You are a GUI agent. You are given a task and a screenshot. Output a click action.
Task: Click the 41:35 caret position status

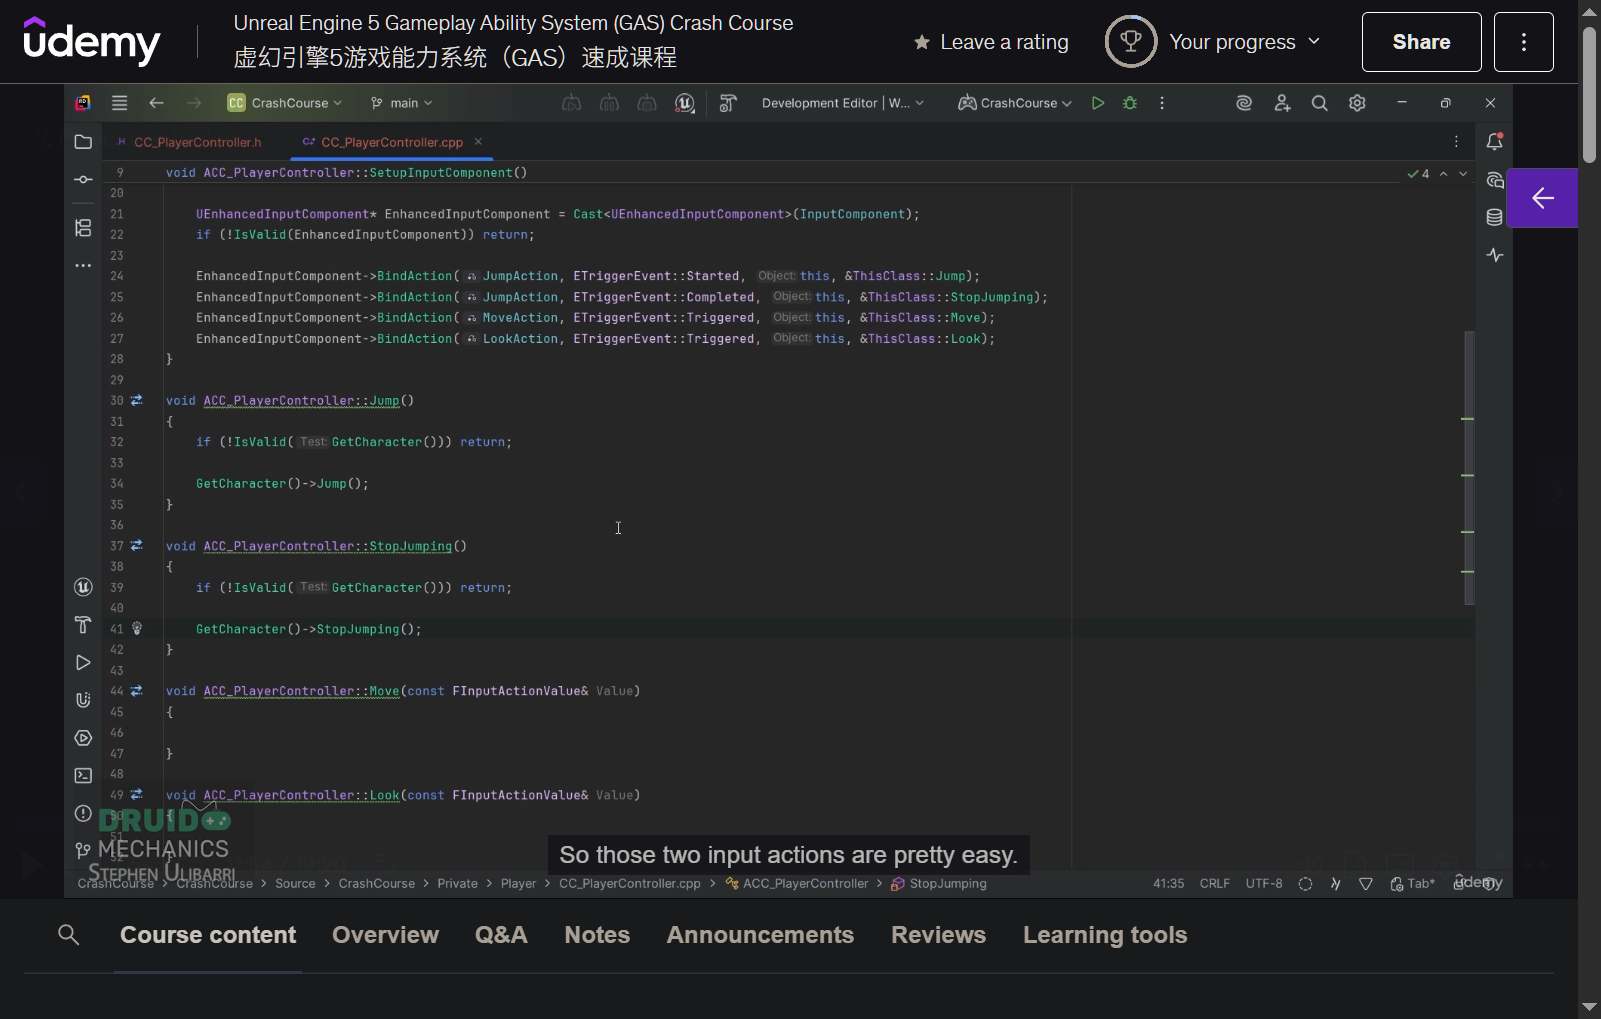1168,884
